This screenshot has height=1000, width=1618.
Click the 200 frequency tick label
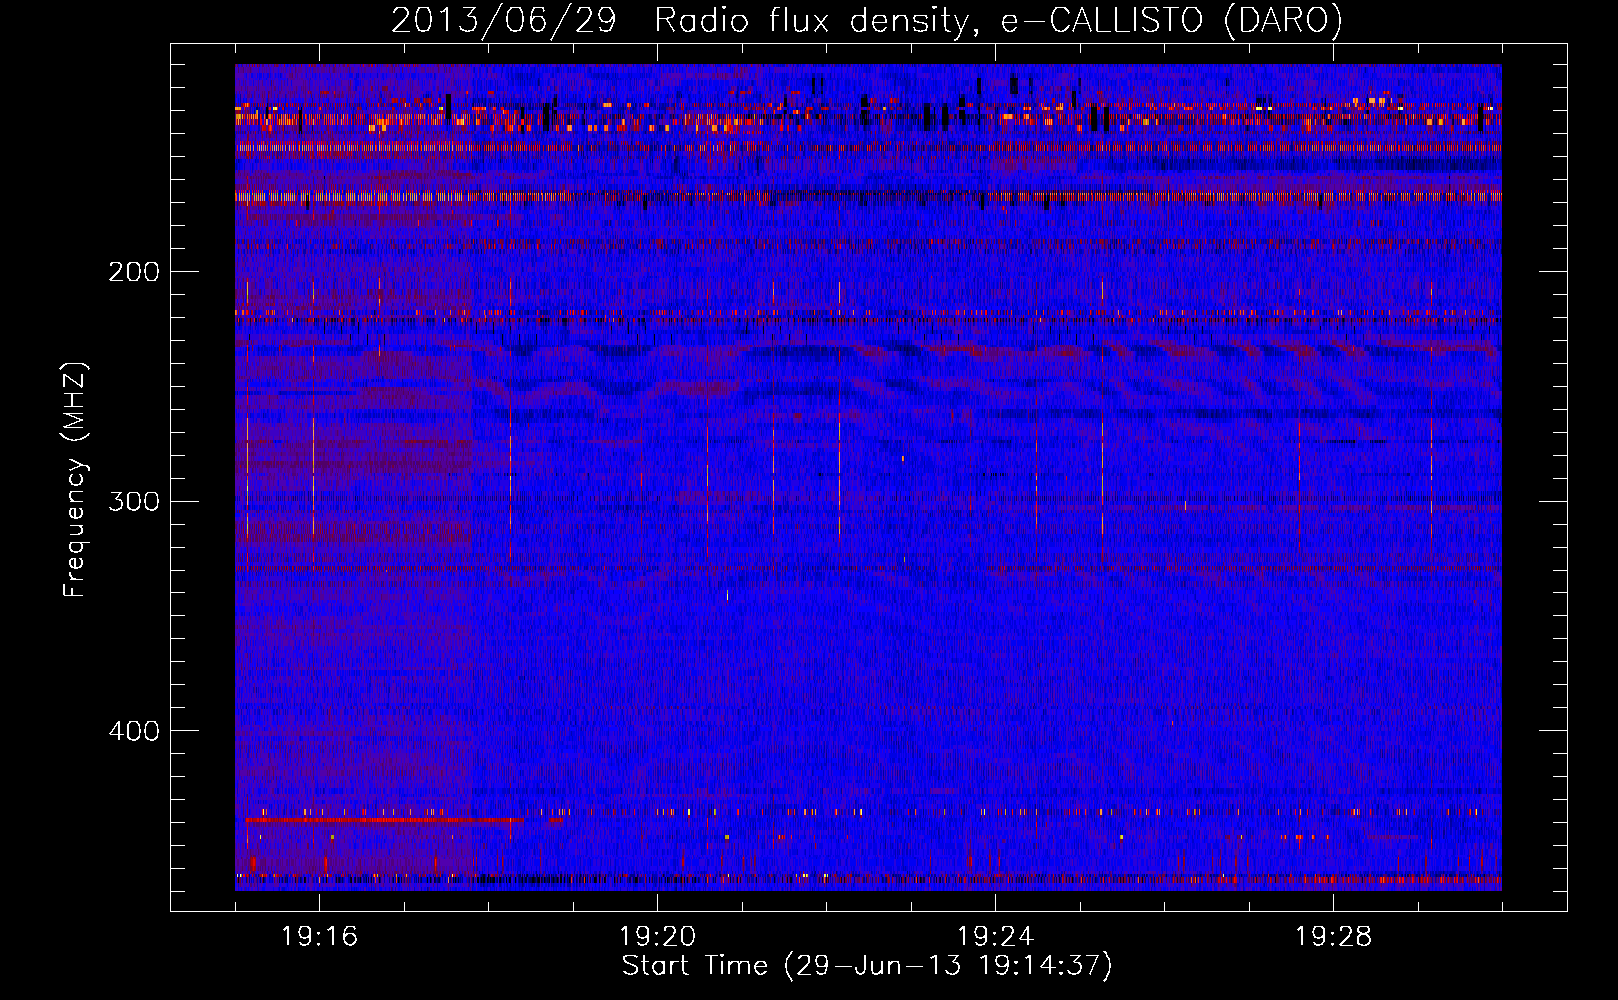tap(134, 272)
